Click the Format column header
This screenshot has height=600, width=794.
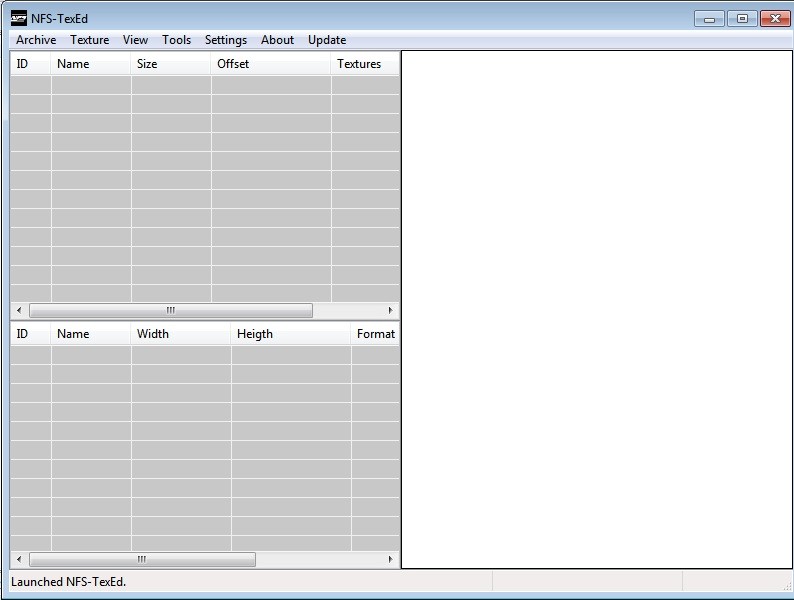click(x=375, y=334)
